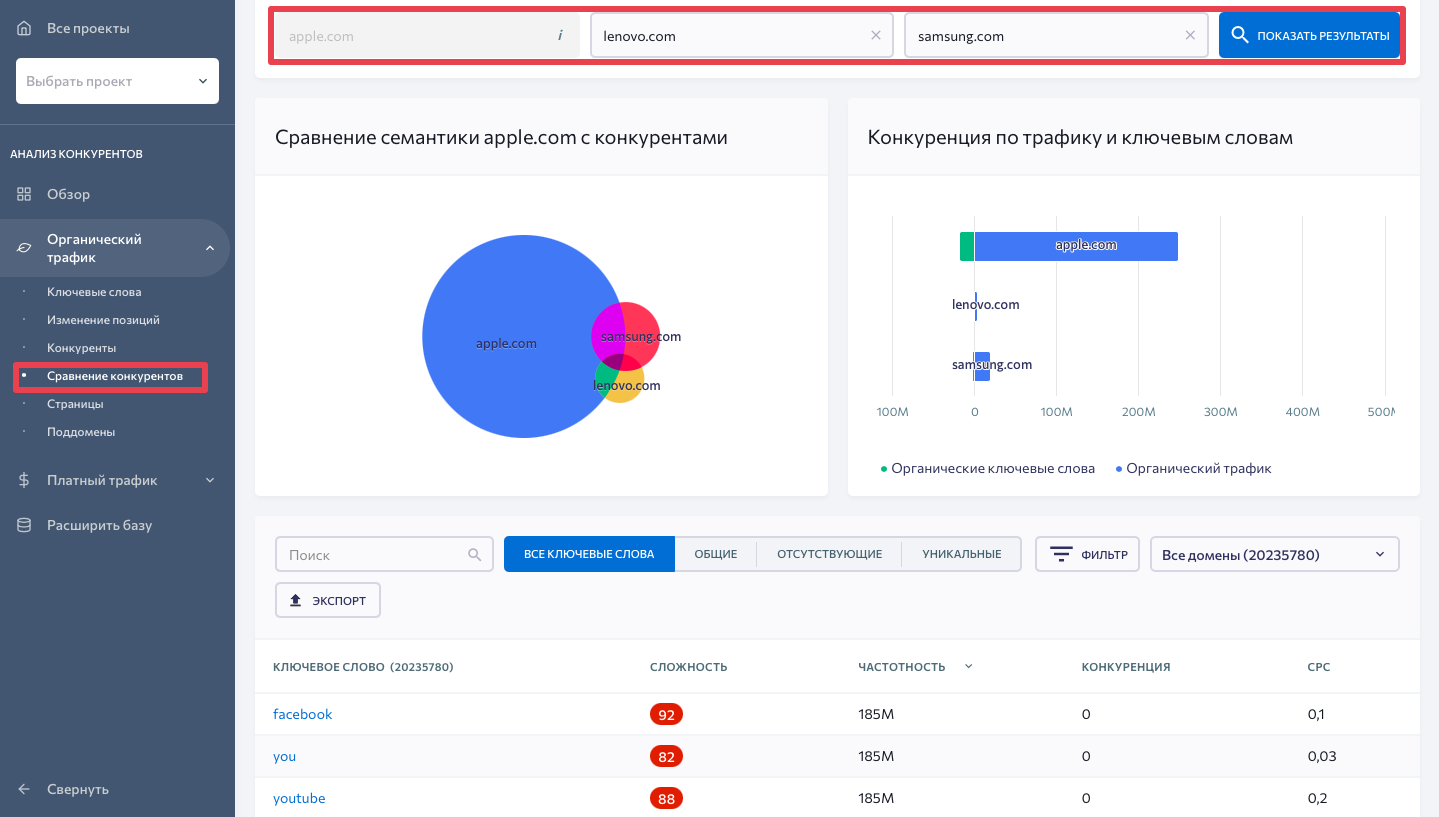
Task: Switch to the Общие tab
Action: (716, 554)
